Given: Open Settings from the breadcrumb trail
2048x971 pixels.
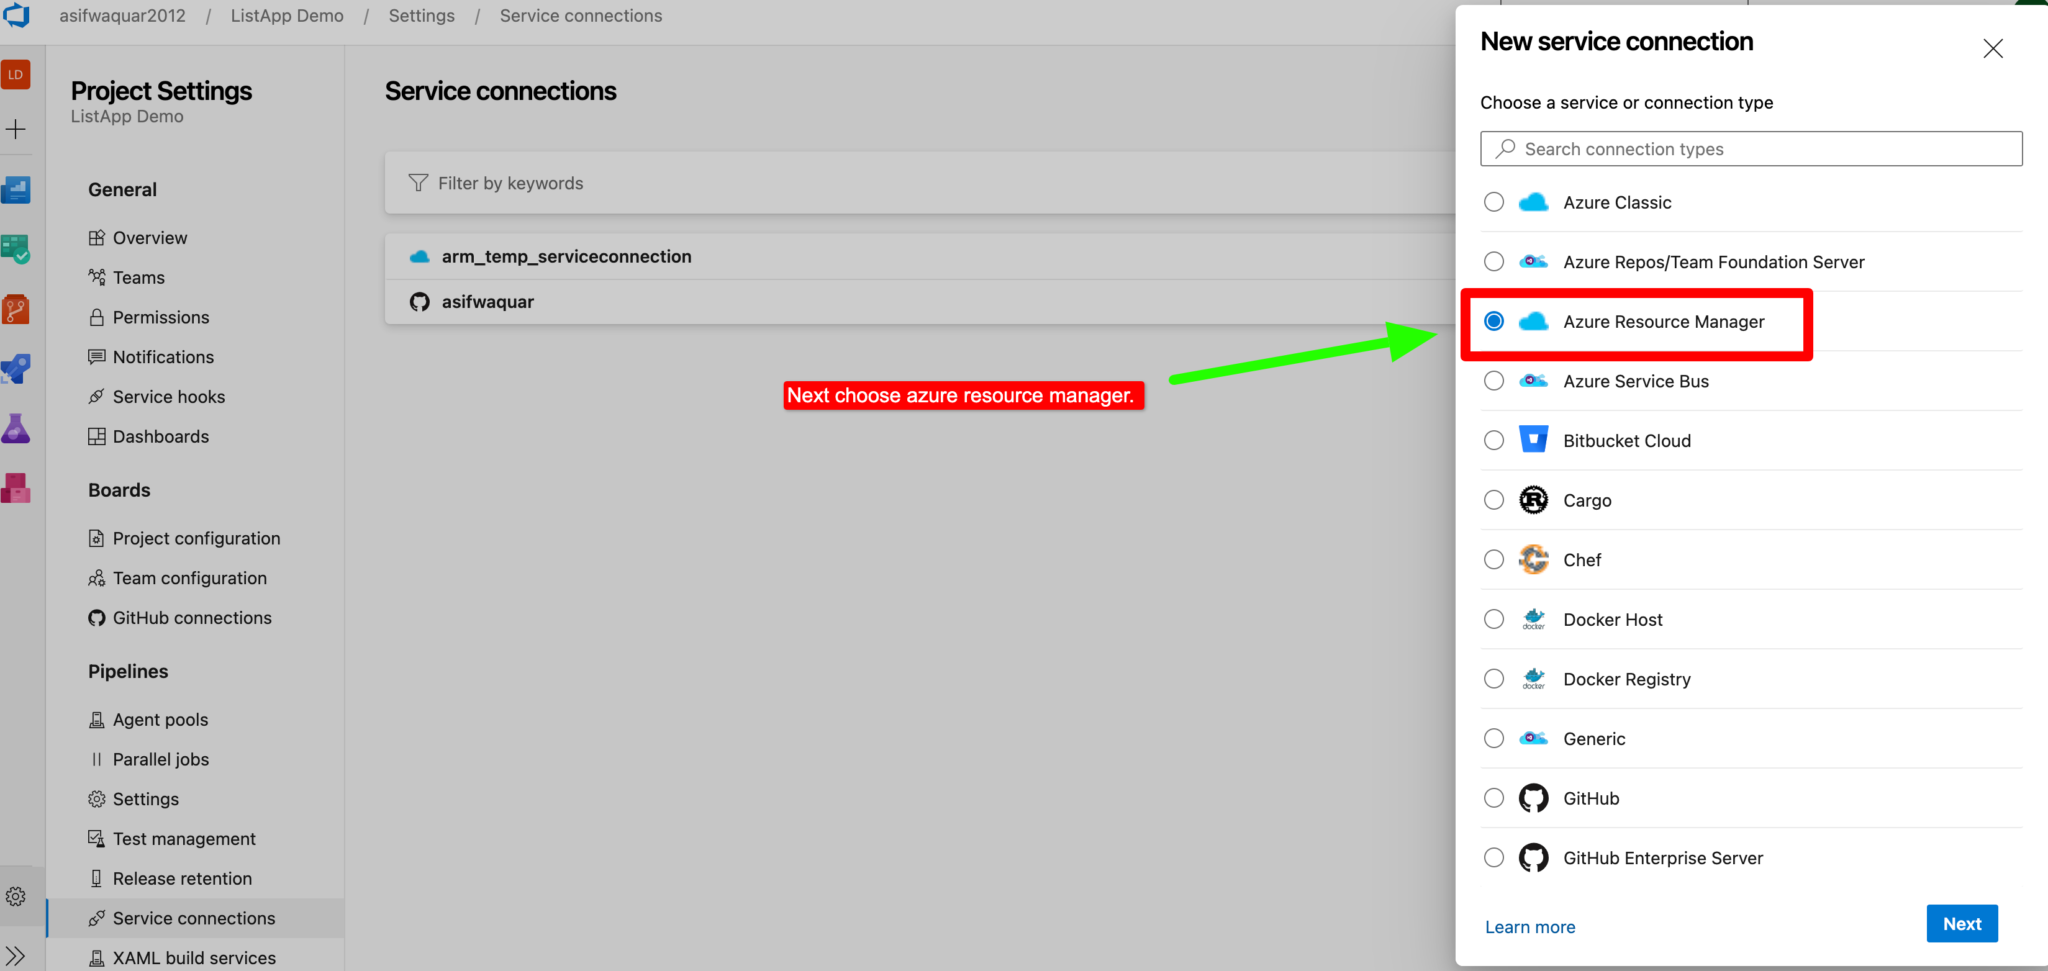Looking at the screenshot, I should [x=421, y=15].
